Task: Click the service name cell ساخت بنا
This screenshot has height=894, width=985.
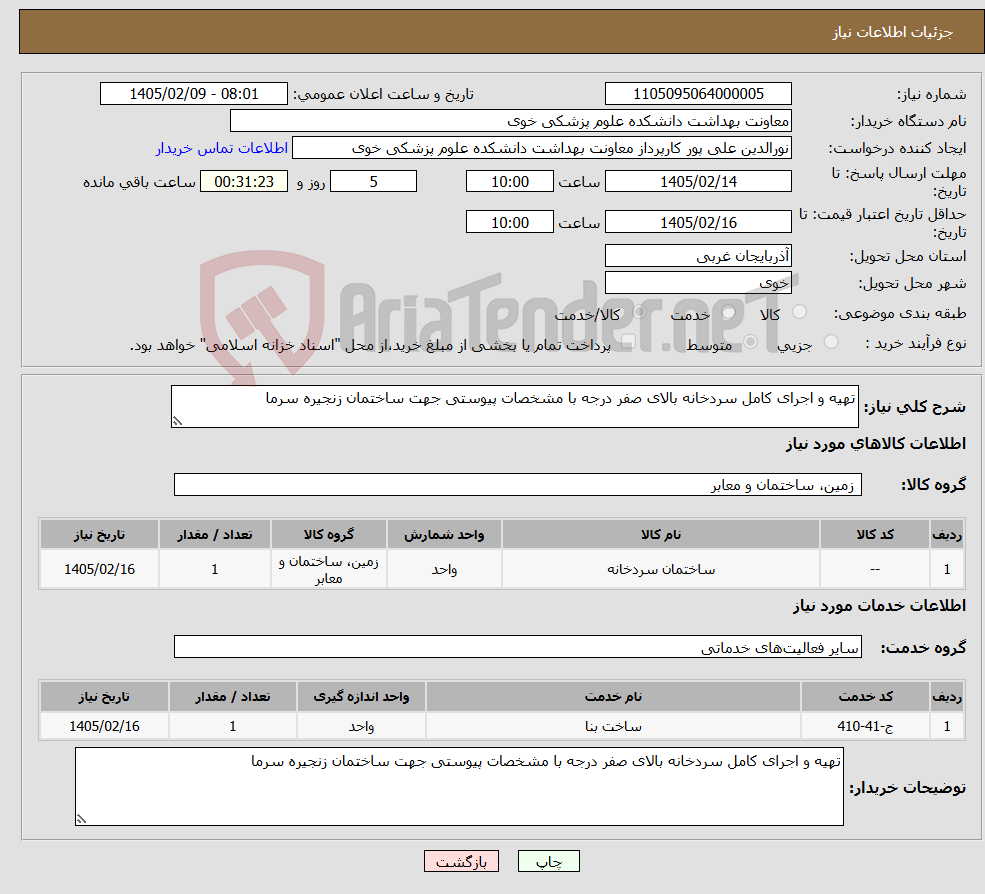Action: (x=613, y=726)
